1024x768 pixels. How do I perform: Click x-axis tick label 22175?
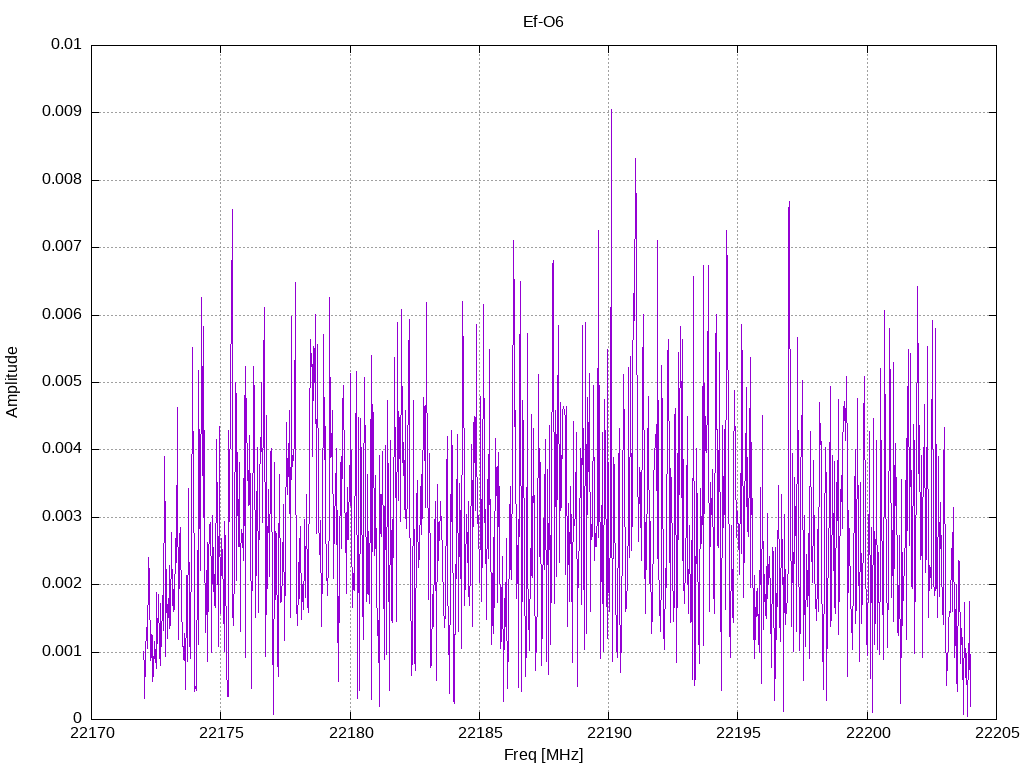tap(221, 733)
